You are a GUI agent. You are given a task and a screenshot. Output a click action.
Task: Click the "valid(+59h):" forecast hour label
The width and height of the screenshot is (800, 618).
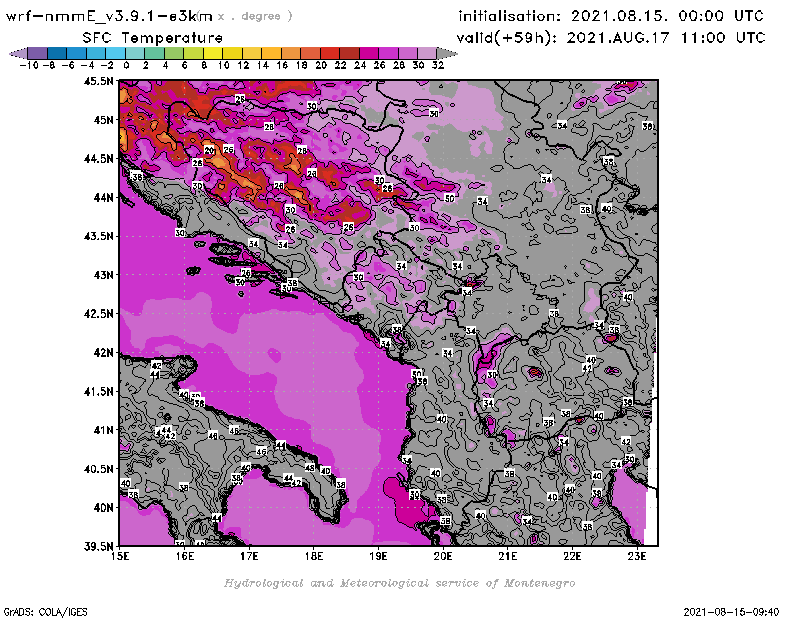(x=508, y=38)
